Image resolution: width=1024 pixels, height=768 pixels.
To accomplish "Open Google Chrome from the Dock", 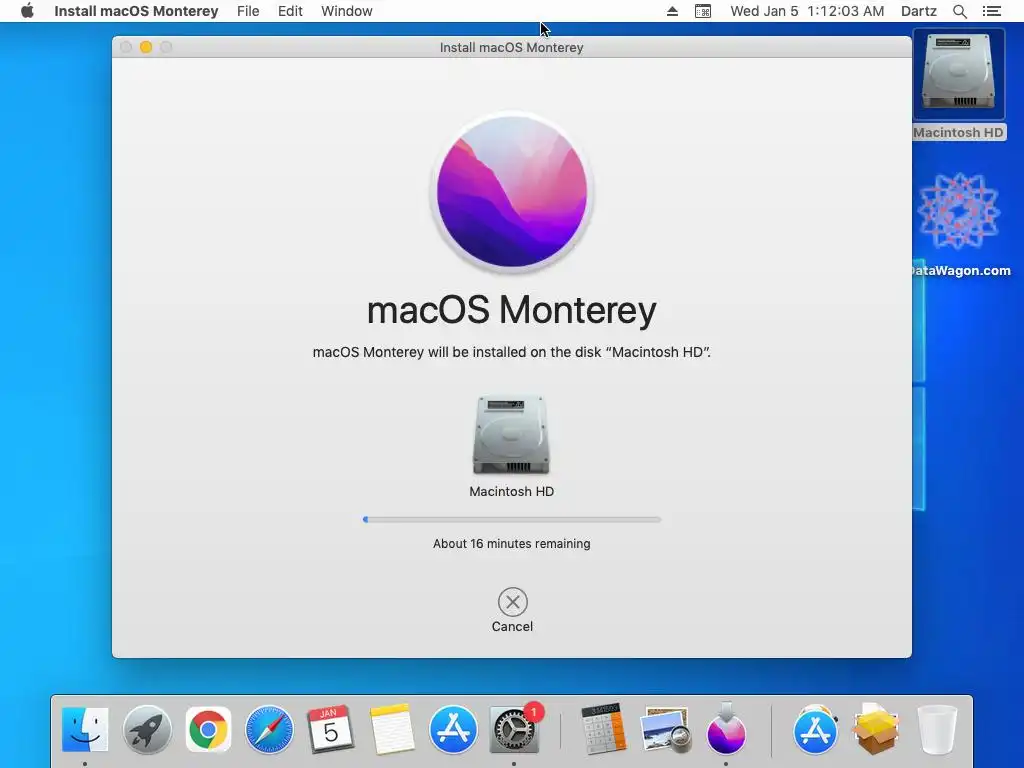I will [x=208, y=729].
